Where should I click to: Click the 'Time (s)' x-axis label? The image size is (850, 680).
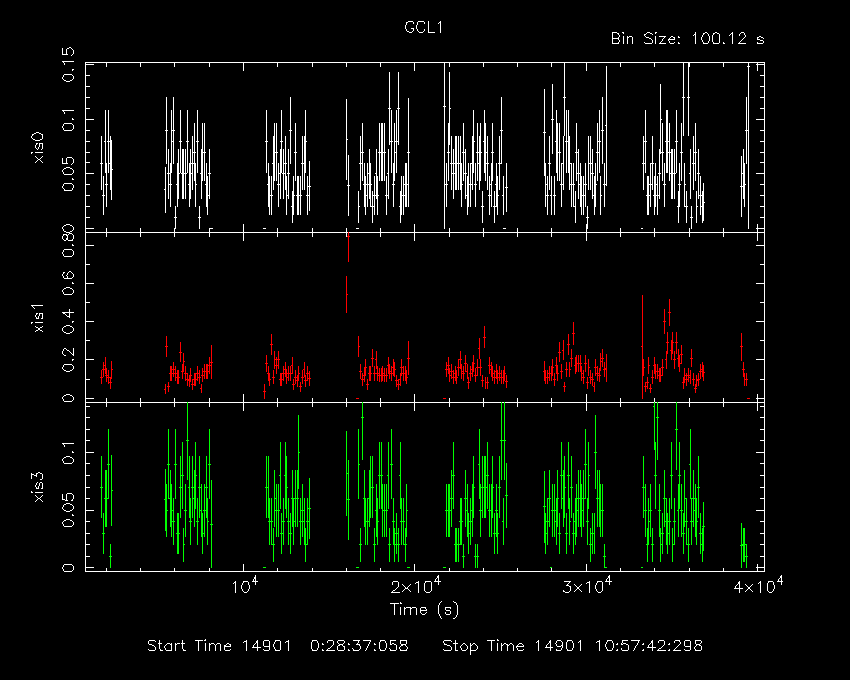424,610
